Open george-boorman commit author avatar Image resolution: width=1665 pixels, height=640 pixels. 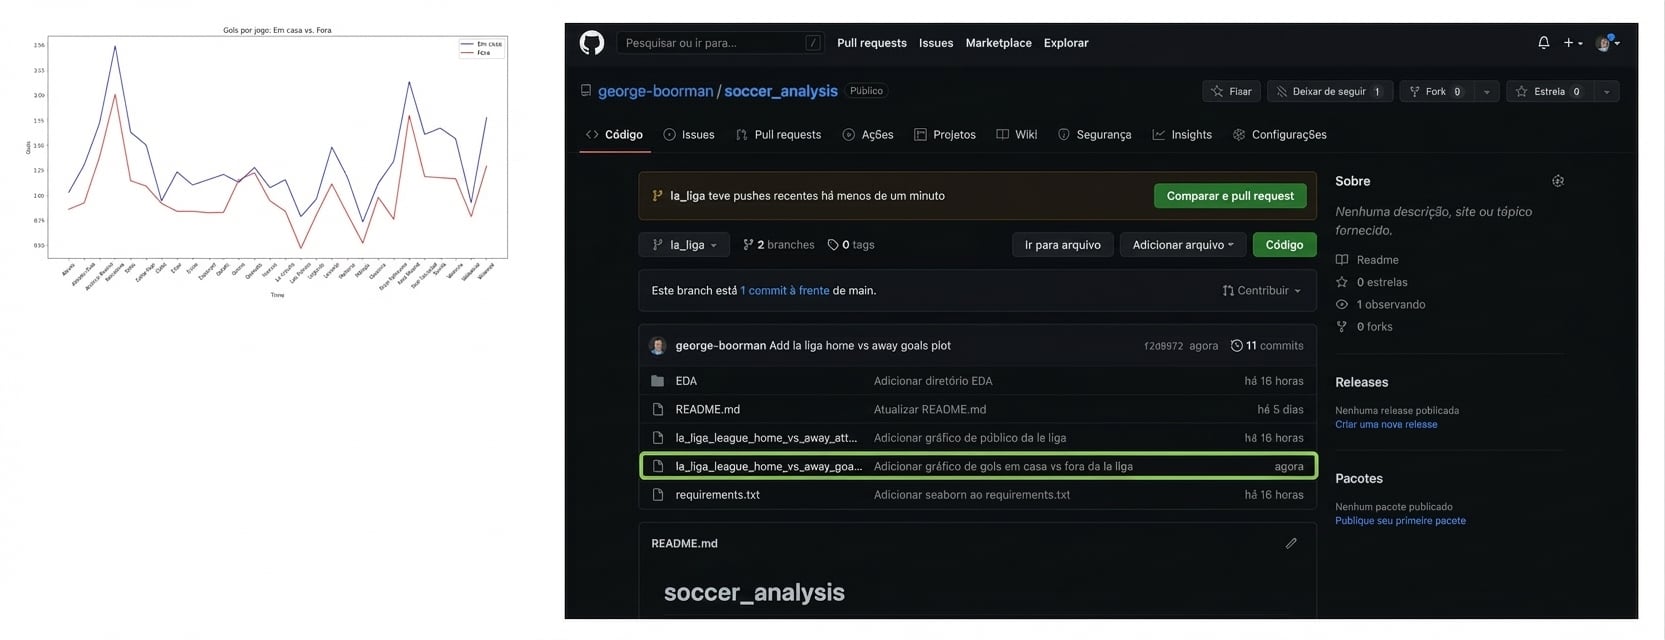(x=658, y=346)
